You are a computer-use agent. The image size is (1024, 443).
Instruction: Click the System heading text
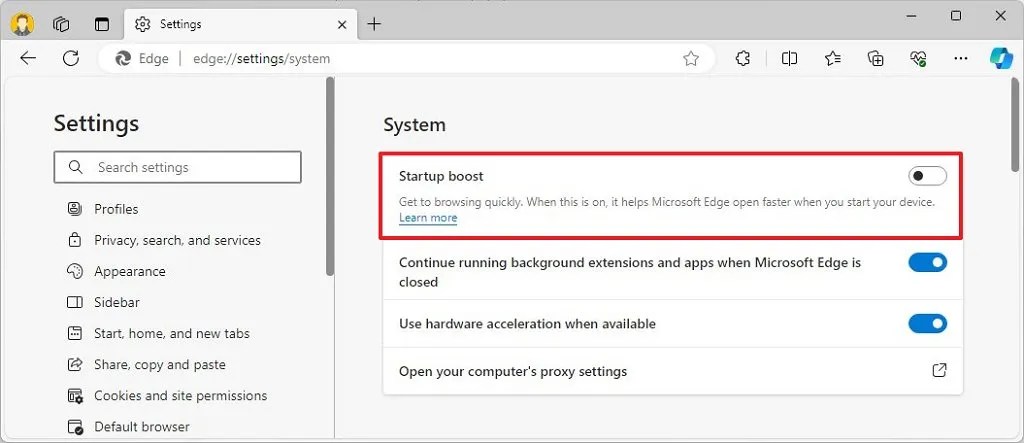coord(415,125)
